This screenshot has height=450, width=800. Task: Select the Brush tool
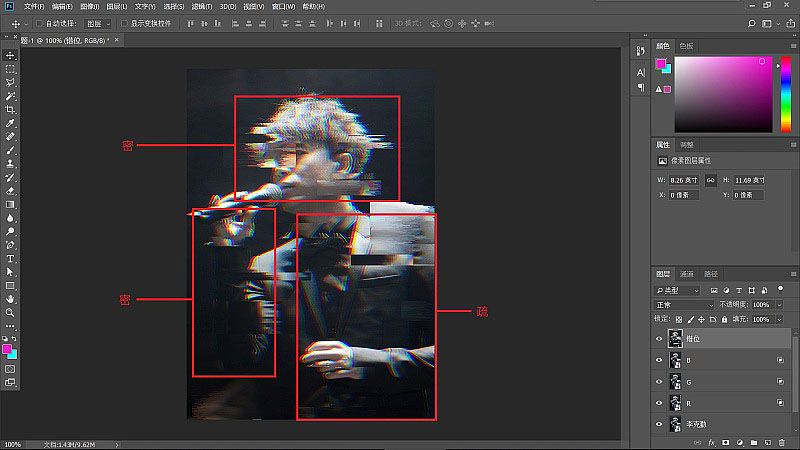coord(10,150)
